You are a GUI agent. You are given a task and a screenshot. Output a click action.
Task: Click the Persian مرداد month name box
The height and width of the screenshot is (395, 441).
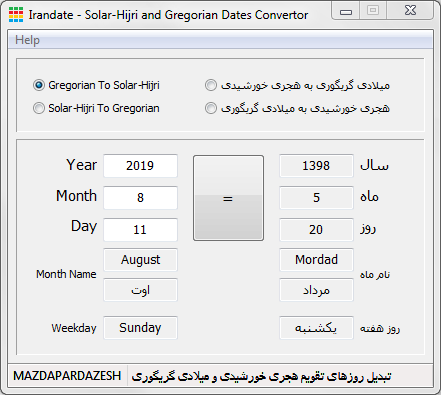pyautogui.click(x=316, y=290)
